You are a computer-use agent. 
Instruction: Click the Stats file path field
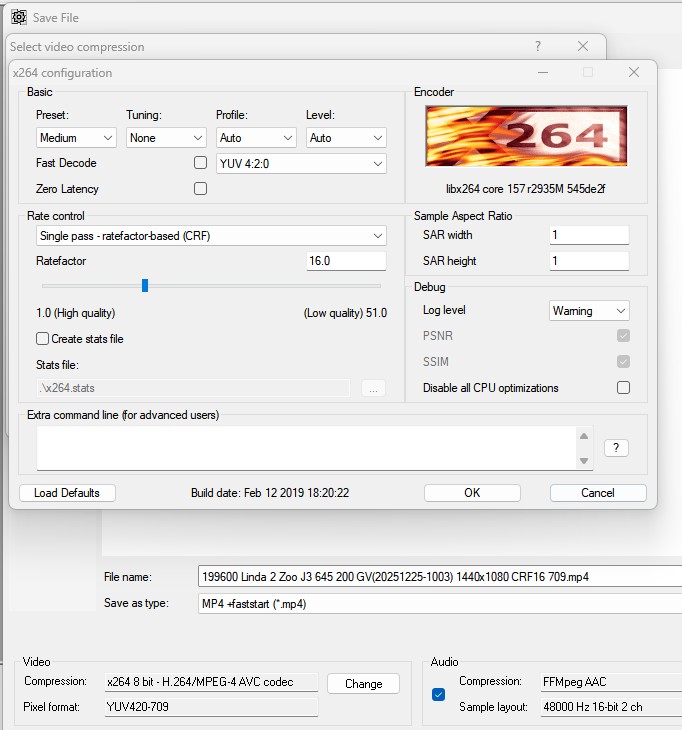[193, 388]
